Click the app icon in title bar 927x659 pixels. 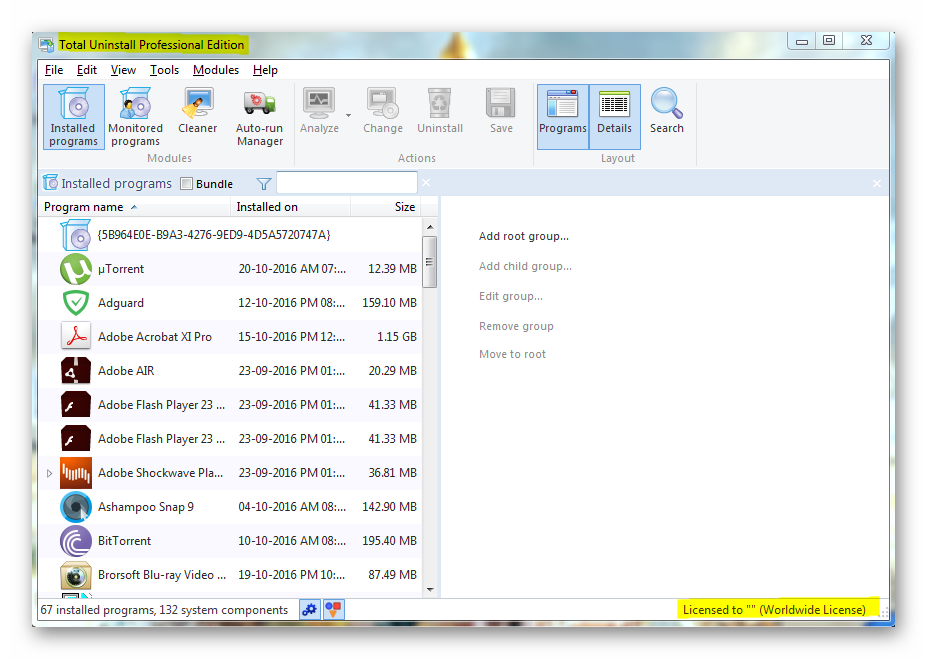[x=46, y=45]
